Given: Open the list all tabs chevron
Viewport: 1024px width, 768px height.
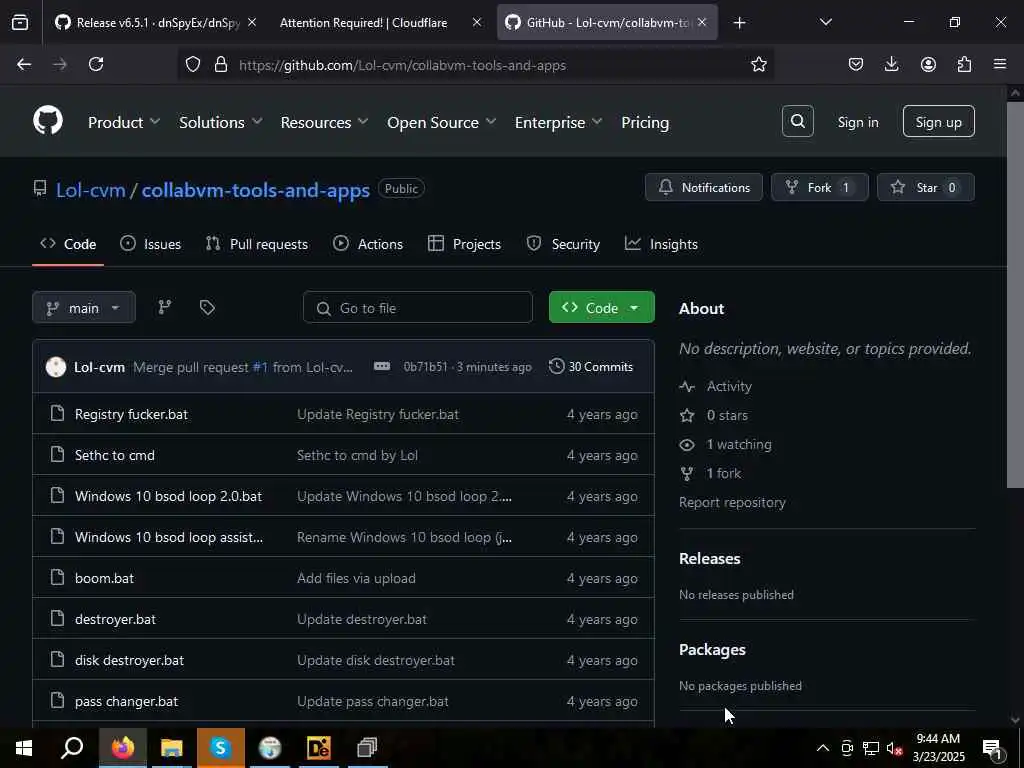Looking at the screenshot, I should coord(826,22).
